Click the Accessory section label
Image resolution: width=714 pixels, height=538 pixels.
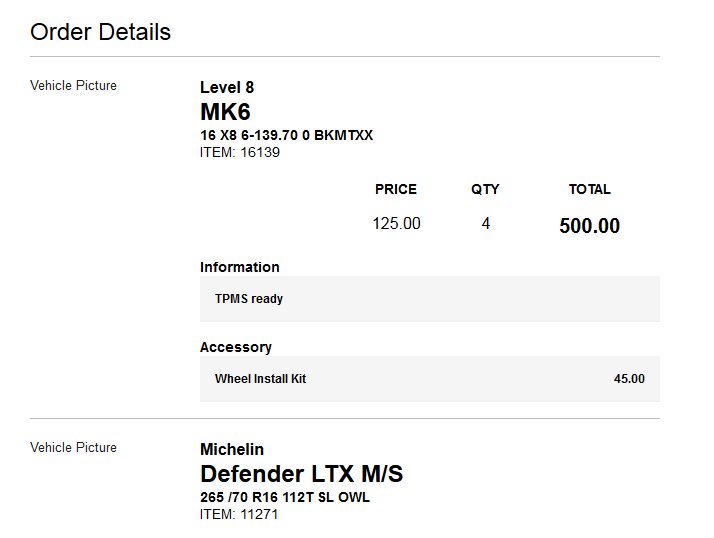point(235,347)
